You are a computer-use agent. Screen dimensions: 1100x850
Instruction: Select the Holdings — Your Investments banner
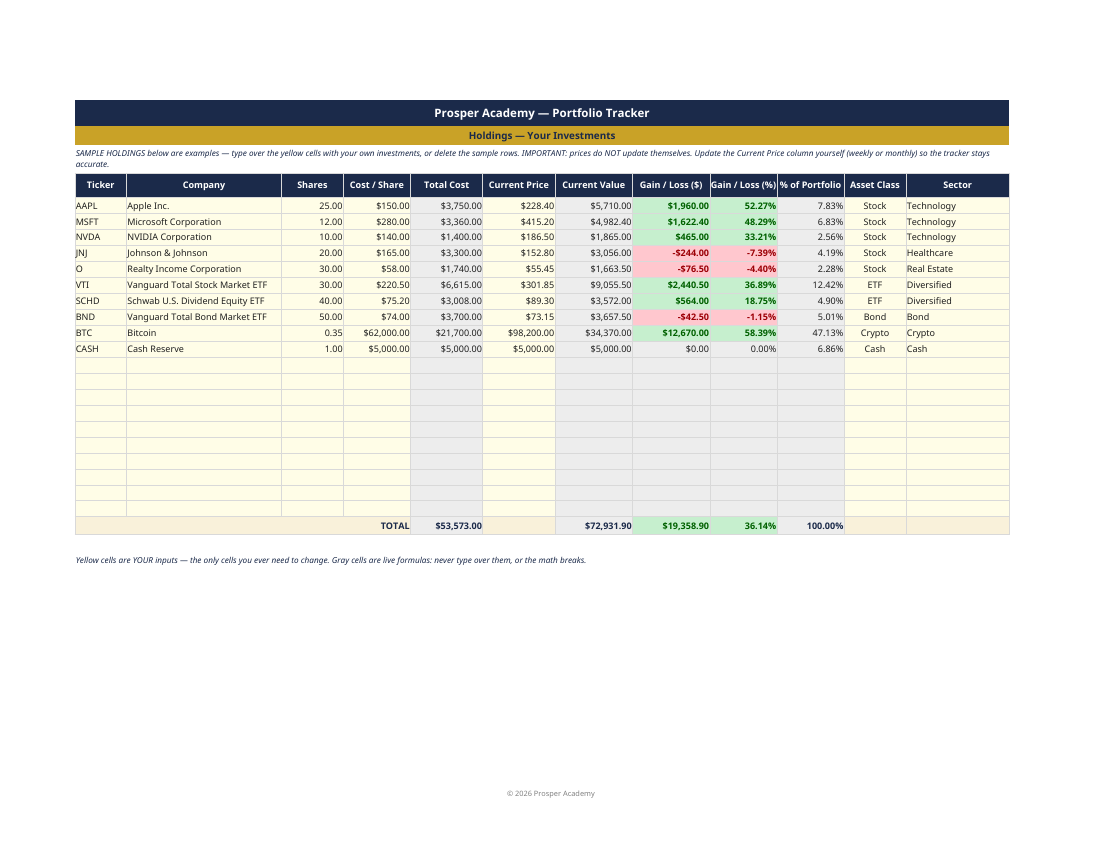click(542, 136)
